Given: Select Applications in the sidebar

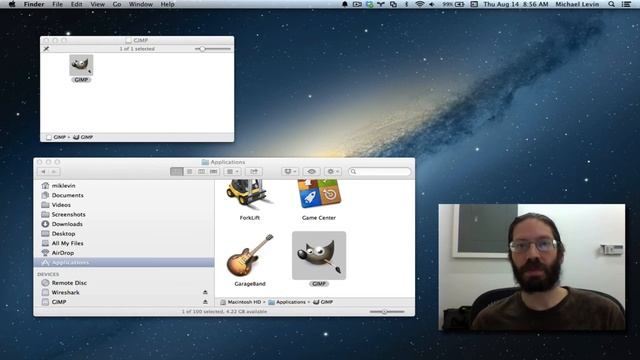Looking at the screenshot, I should coord(124,262).
